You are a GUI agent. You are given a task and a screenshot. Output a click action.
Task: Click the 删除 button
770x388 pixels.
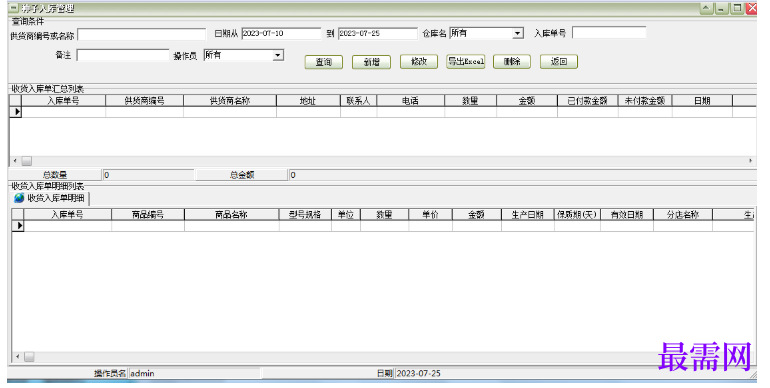tap(512, 61)
